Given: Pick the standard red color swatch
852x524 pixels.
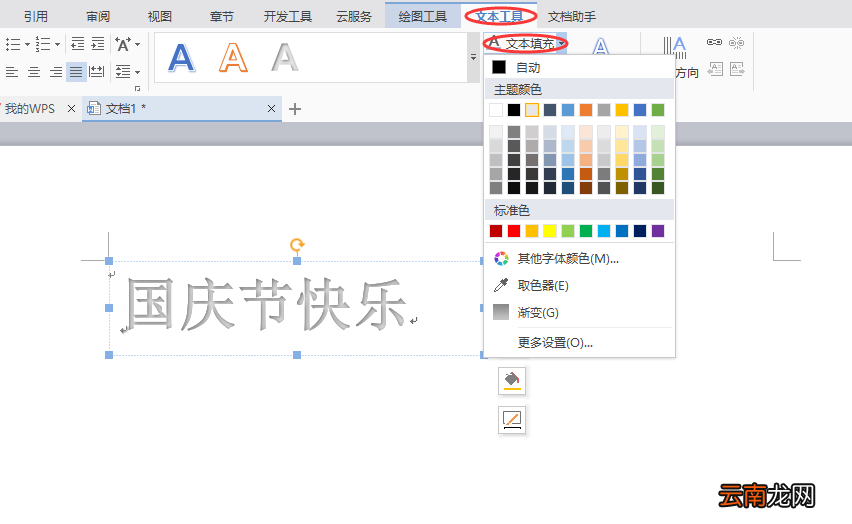Looking at the screenshot, I should tap(514, 231).
